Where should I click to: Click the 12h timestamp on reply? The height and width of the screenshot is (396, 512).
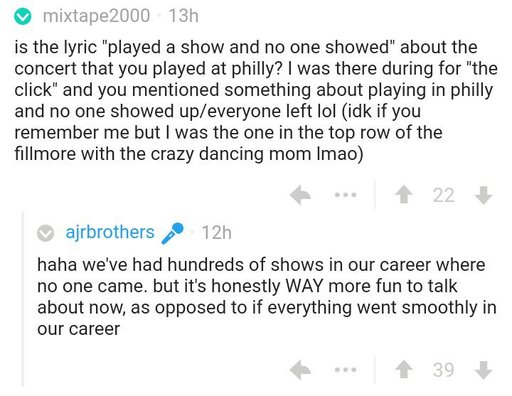click(x=216, y=232)
